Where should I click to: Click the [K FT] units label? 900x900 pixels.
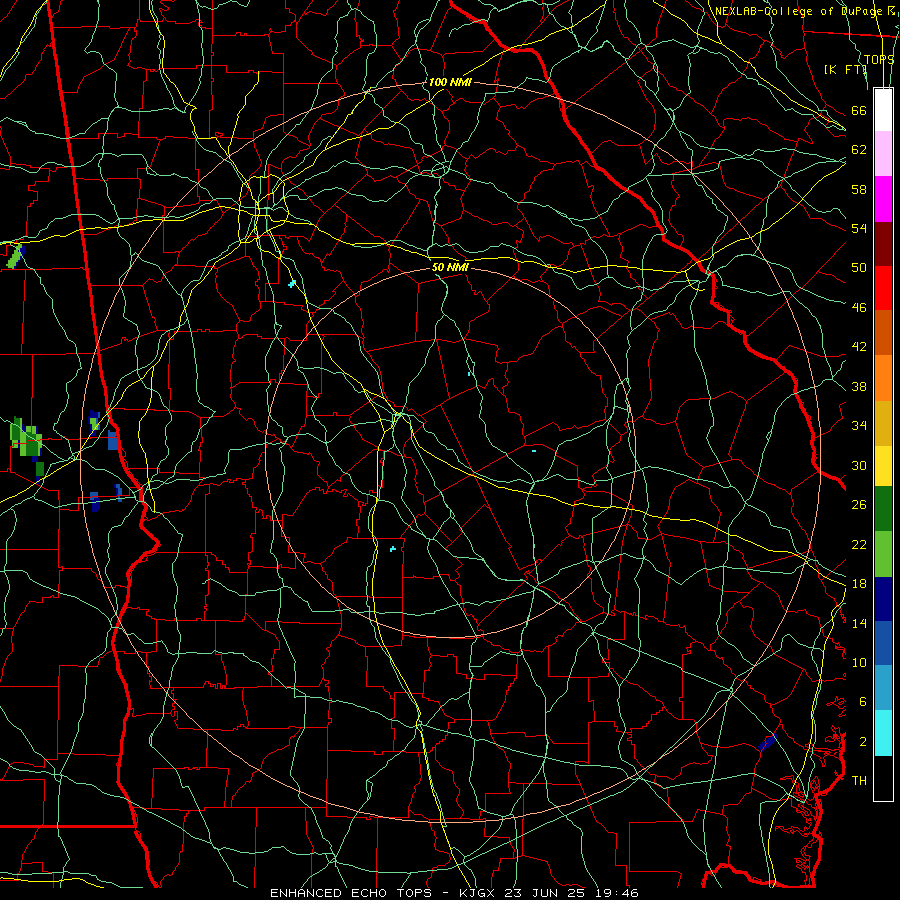pos(845,69)
